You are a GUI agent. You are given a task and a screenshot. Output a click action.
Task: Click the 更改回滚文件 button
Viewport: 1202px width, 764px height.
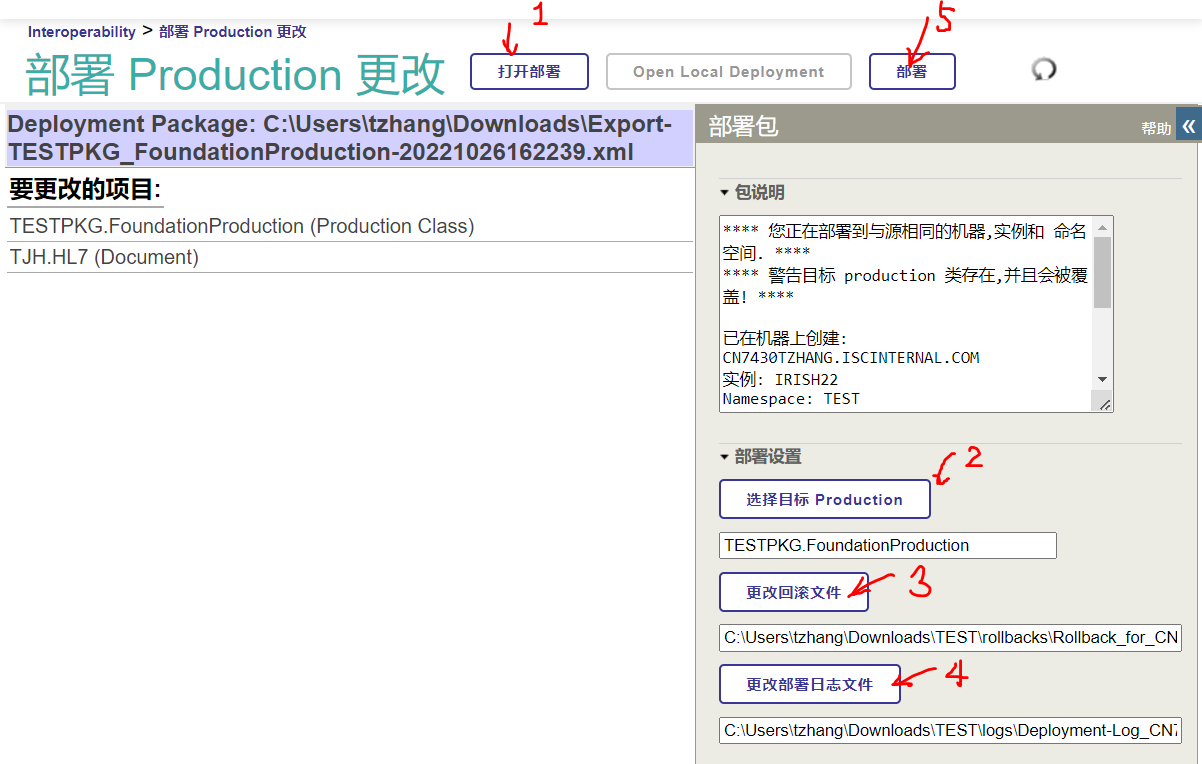793,592
